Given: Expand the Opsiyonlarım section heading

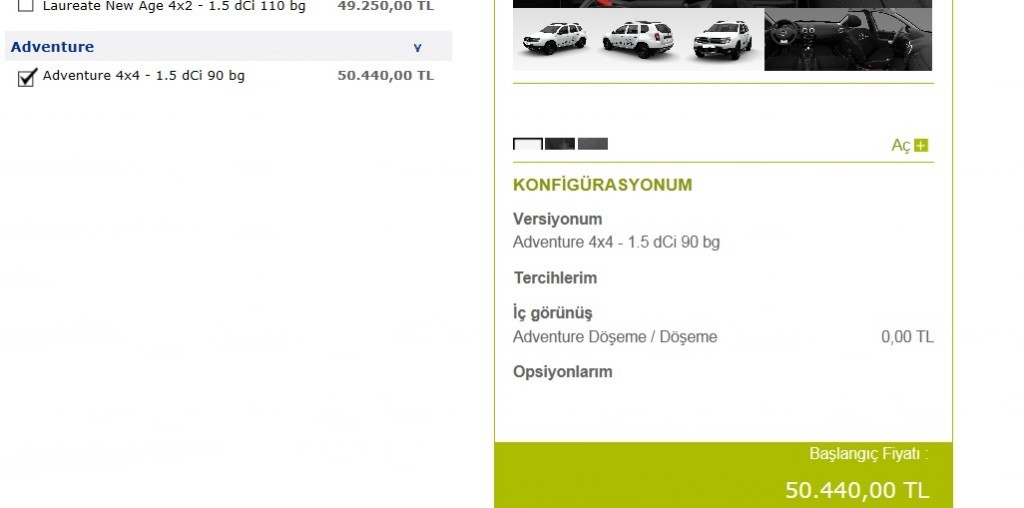Looking at the screenshot, I should click(x=562, y=372).
